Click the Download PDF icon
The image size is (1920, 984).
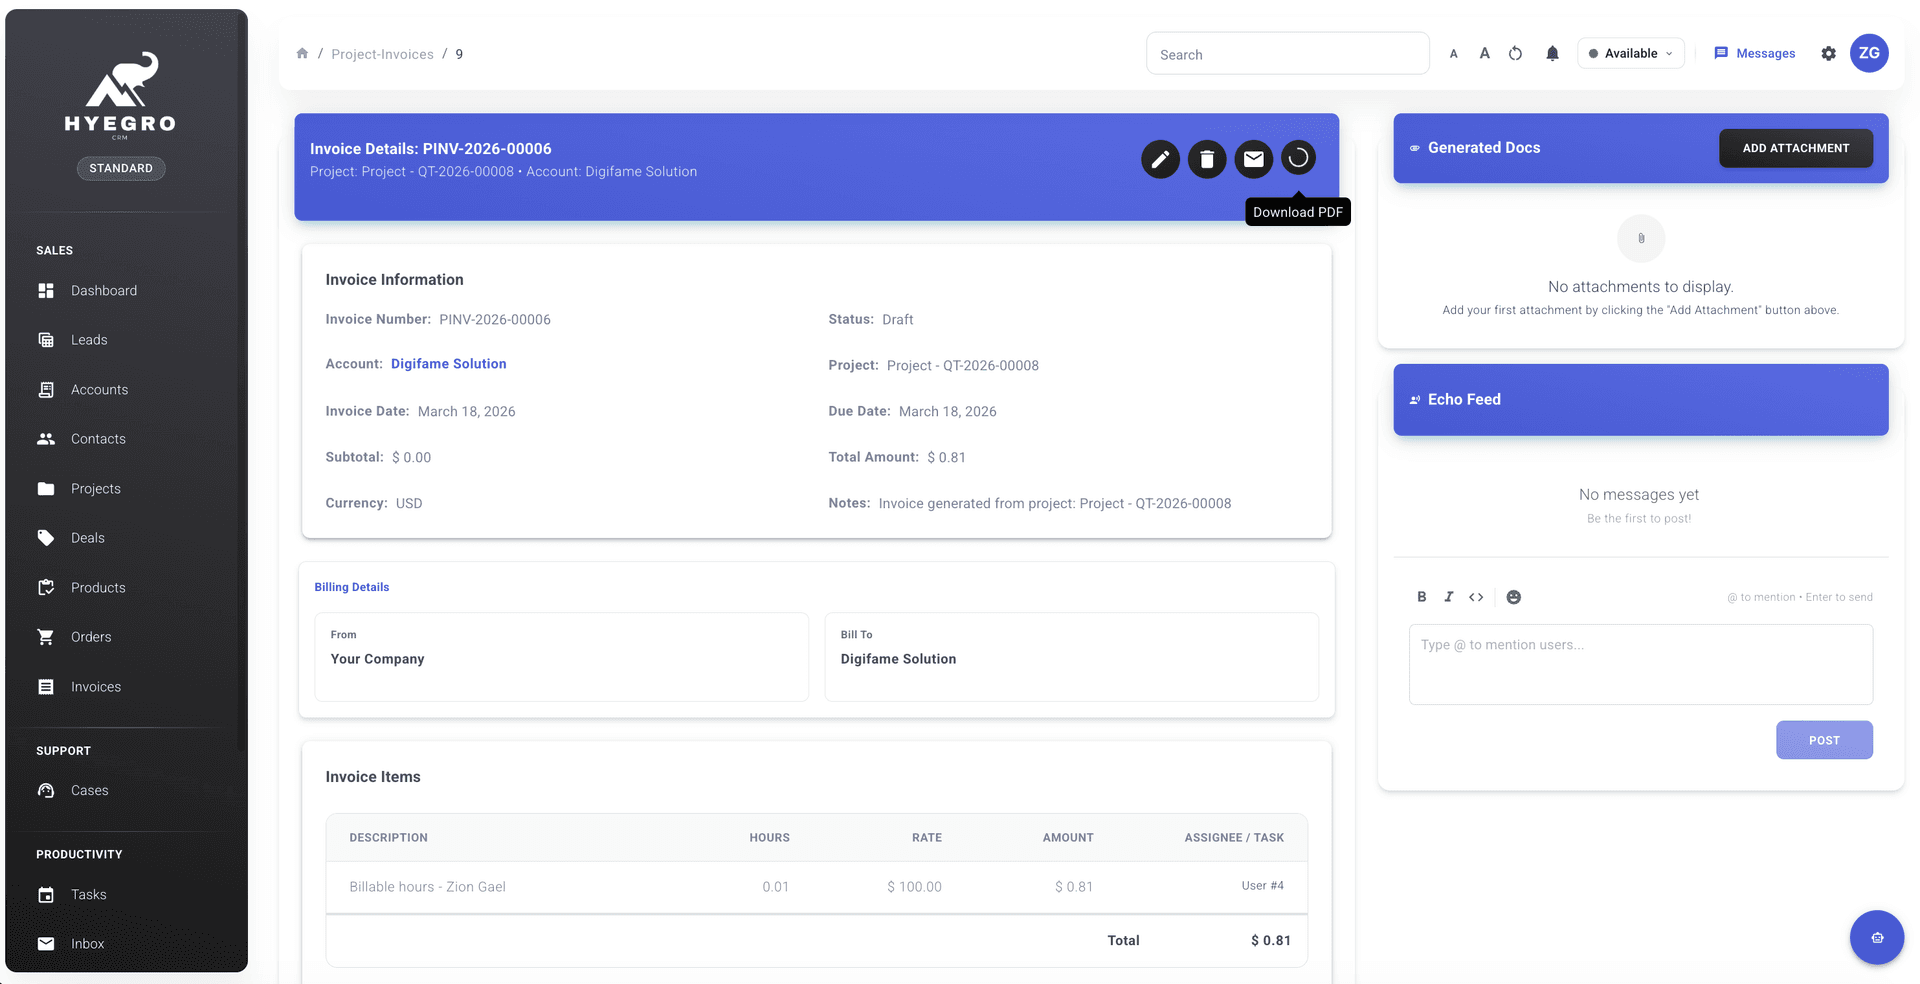(x=1298, y=158)
